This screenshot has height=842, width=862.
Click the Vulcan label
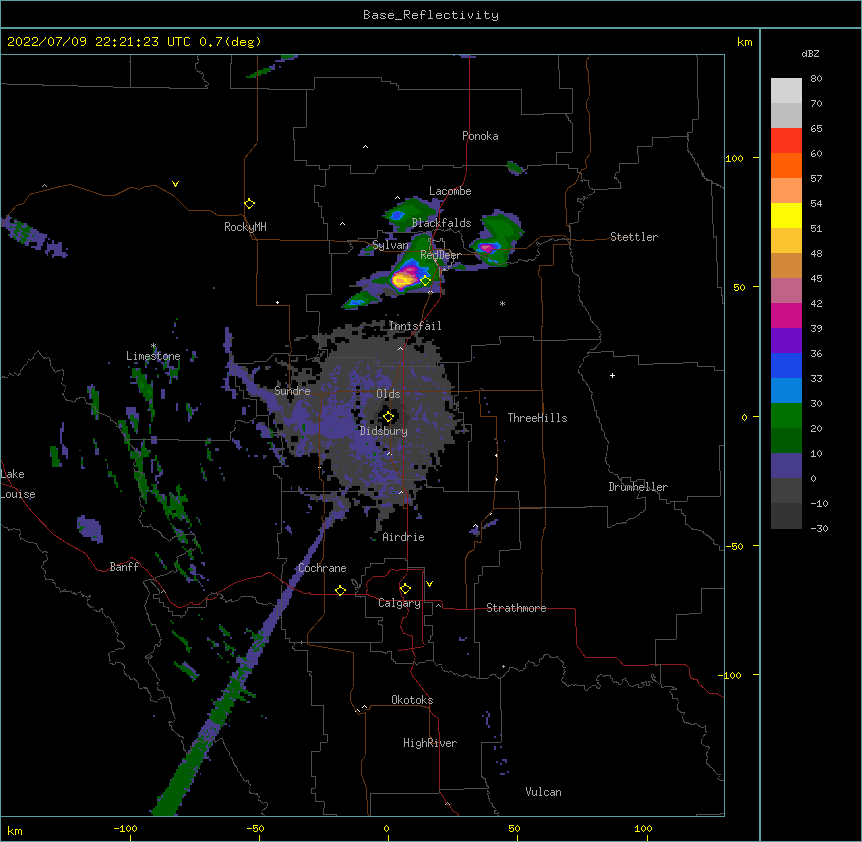(x=543, y=792)
